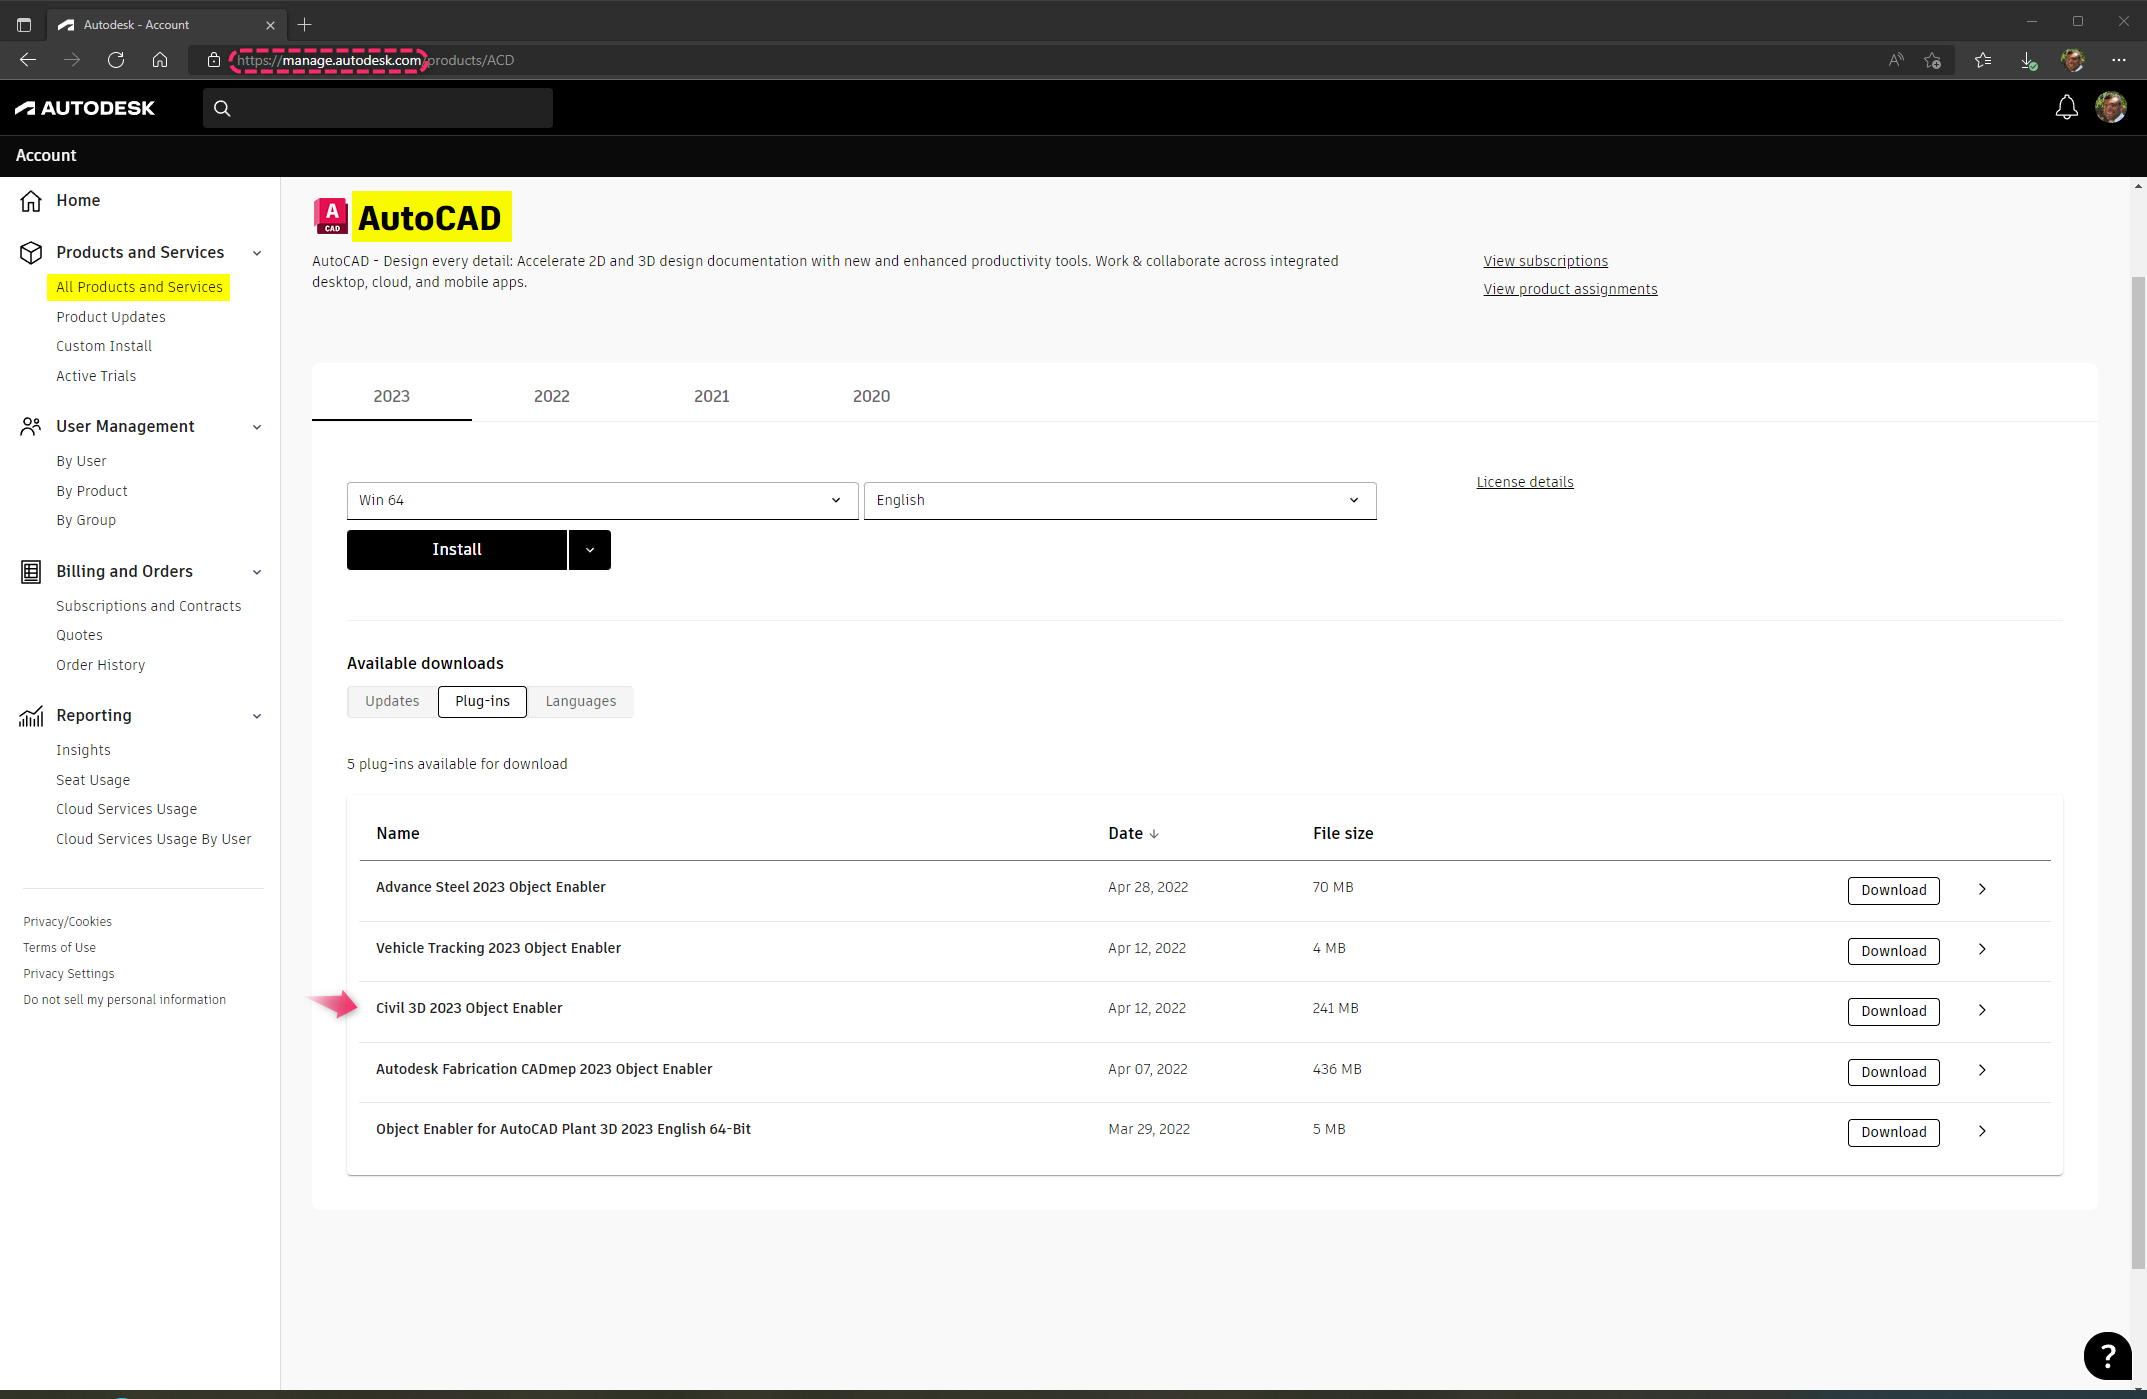Open the Win 64 platform dropdown
Viewport: 2147px width, 1399px height.
point(602,500)
